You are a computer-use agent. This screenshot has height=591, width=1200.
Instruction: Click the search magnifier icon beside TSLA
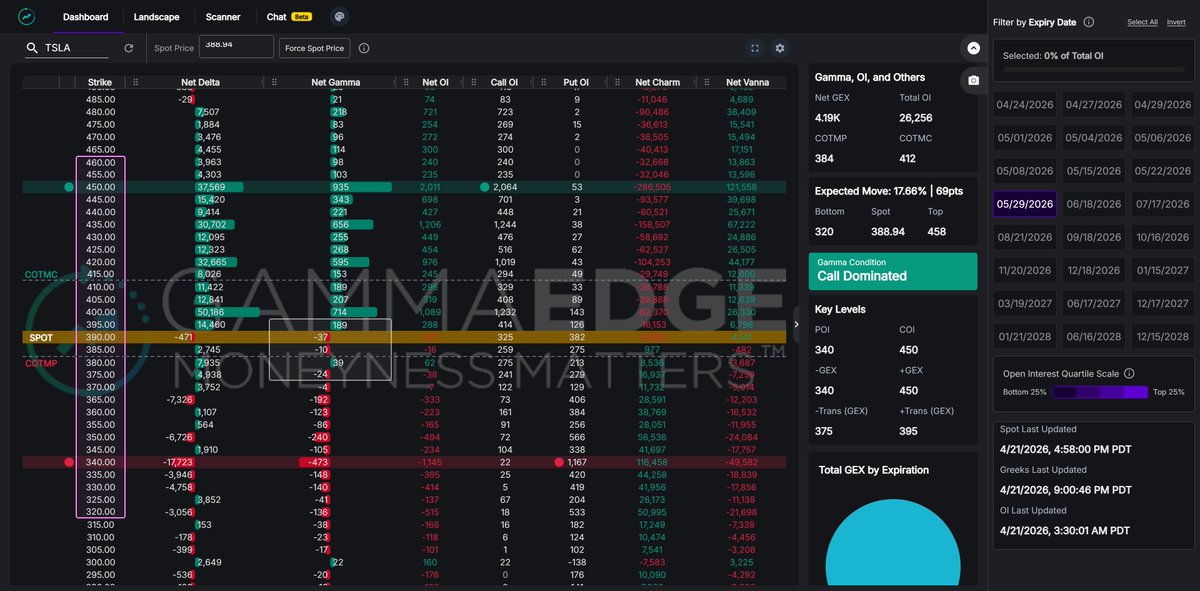point(34,47)
